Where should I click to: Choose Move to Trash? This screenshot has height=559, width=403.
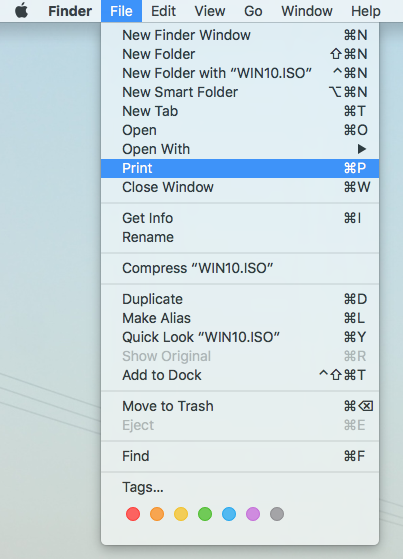(240, 406)
